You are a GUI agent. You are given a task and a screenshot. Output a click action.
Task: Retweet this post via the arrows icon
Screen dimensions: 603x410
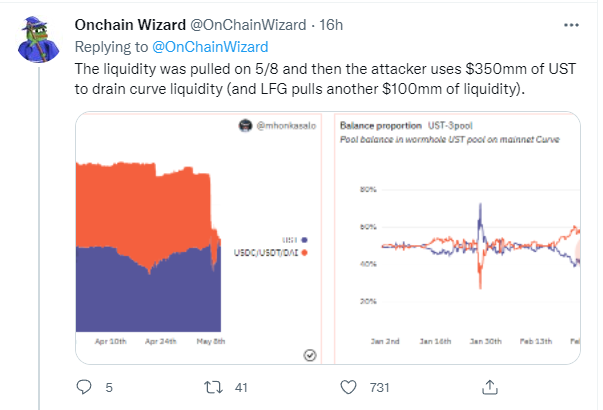[212, 385]
